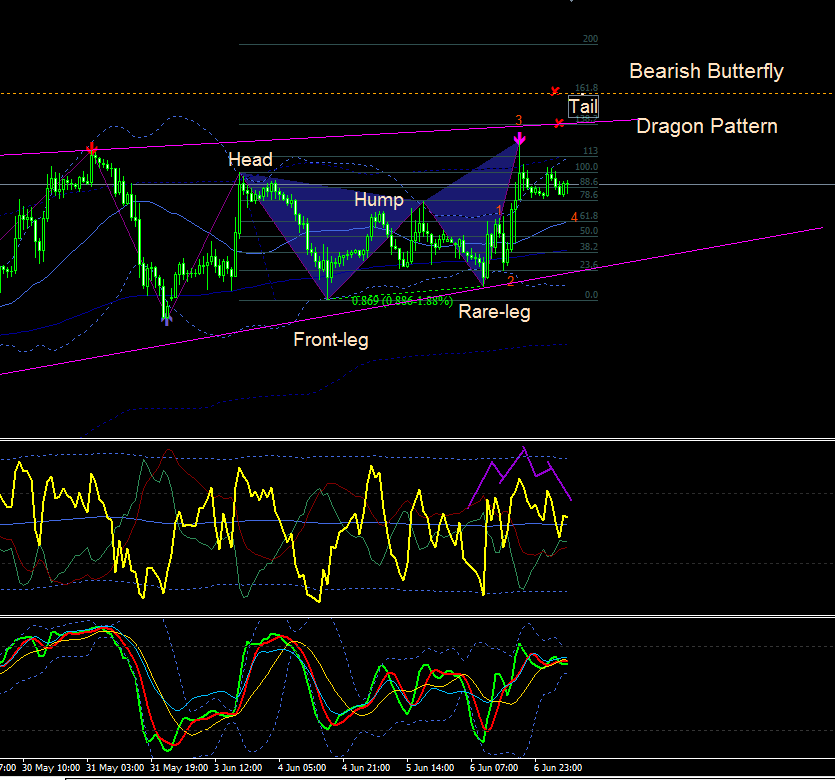
Task: Click the 161.8 Fibonacci level label
Action: coord(586,88)
